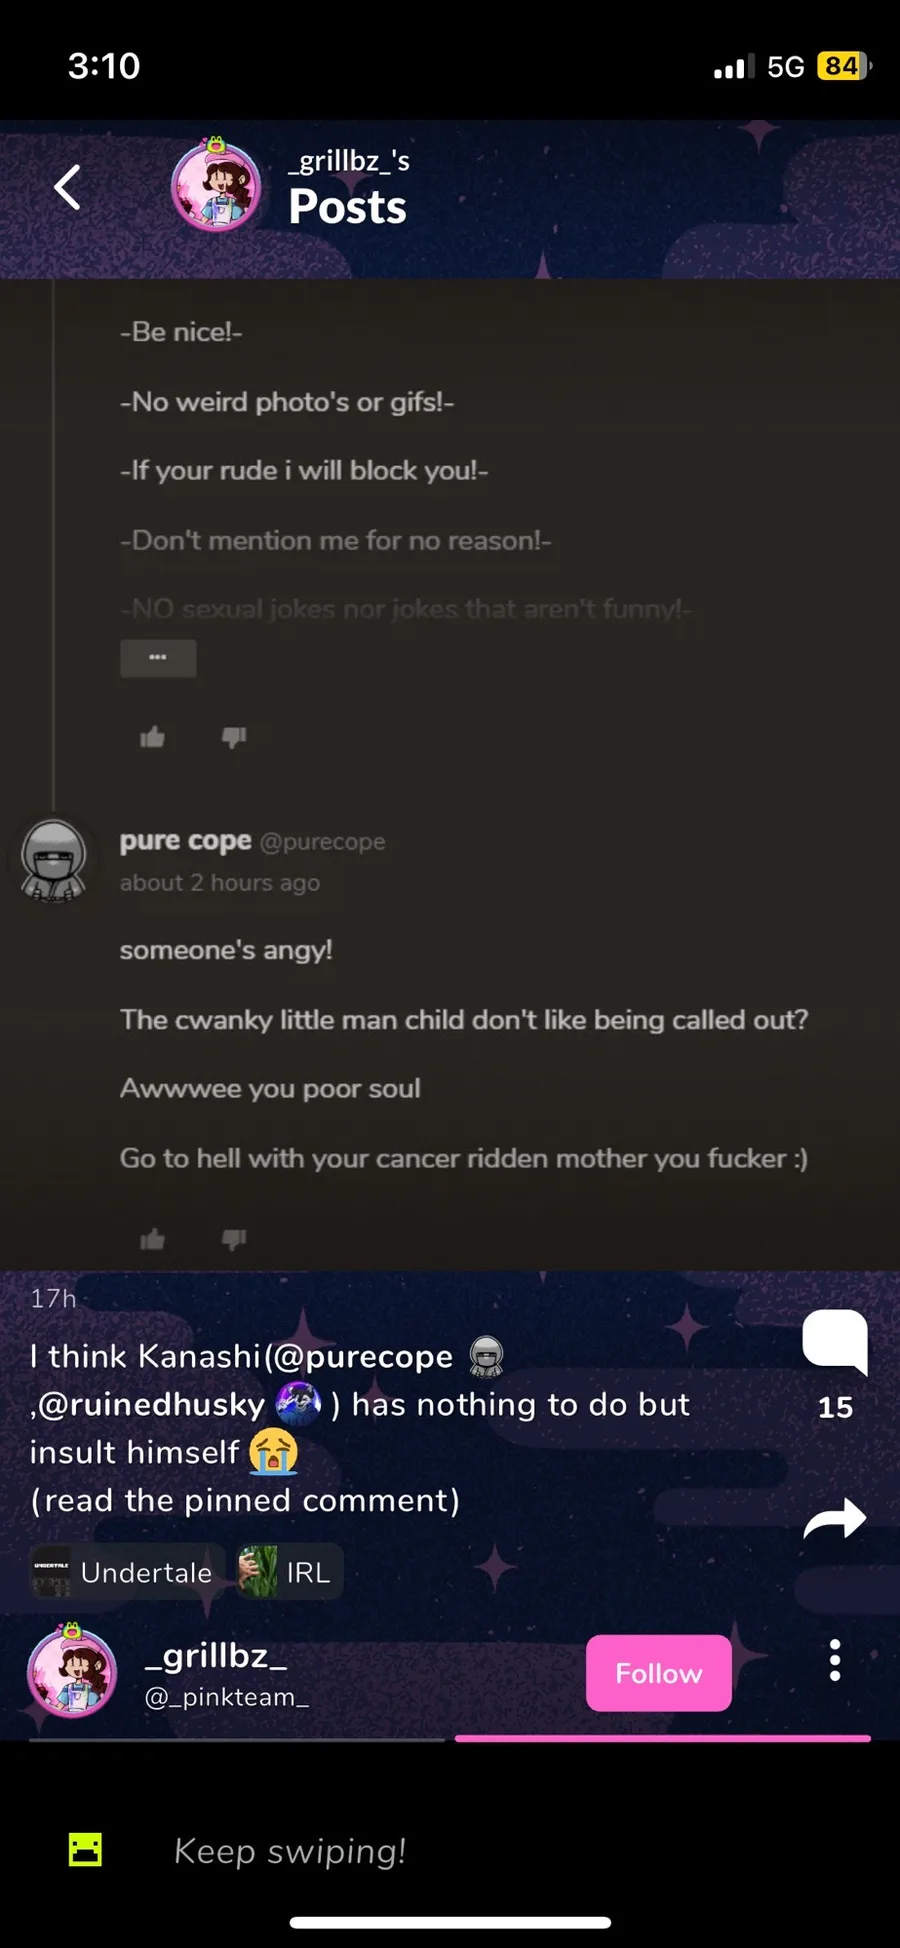Open the @ruinedhusky mention
The image size is (900, 1948).
152,1405
